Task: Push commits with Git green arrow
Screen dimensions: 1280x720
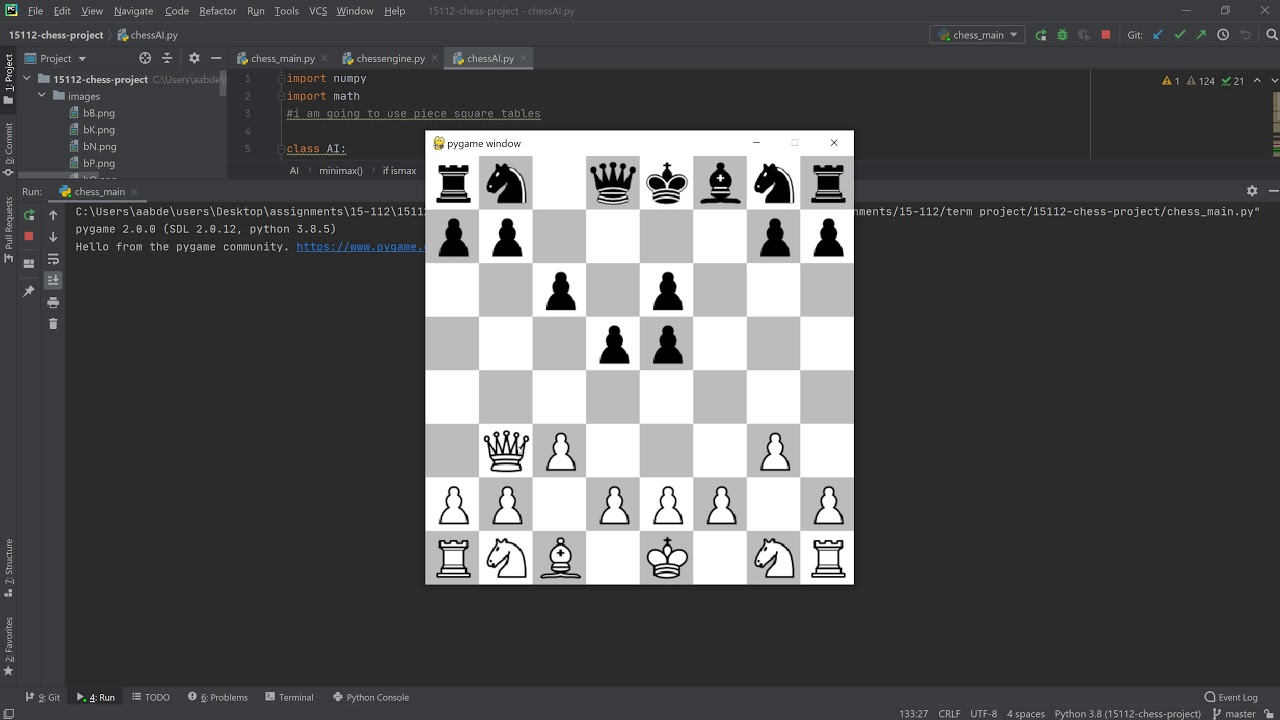Action: (1201, 35)
